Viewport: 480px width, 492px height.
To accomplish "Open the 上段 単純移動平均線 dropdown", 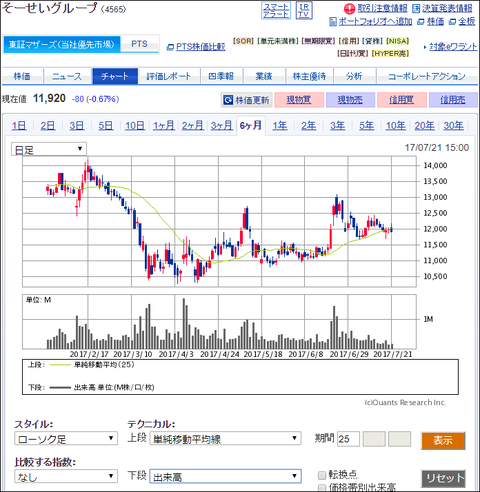I will click(225, 438).
